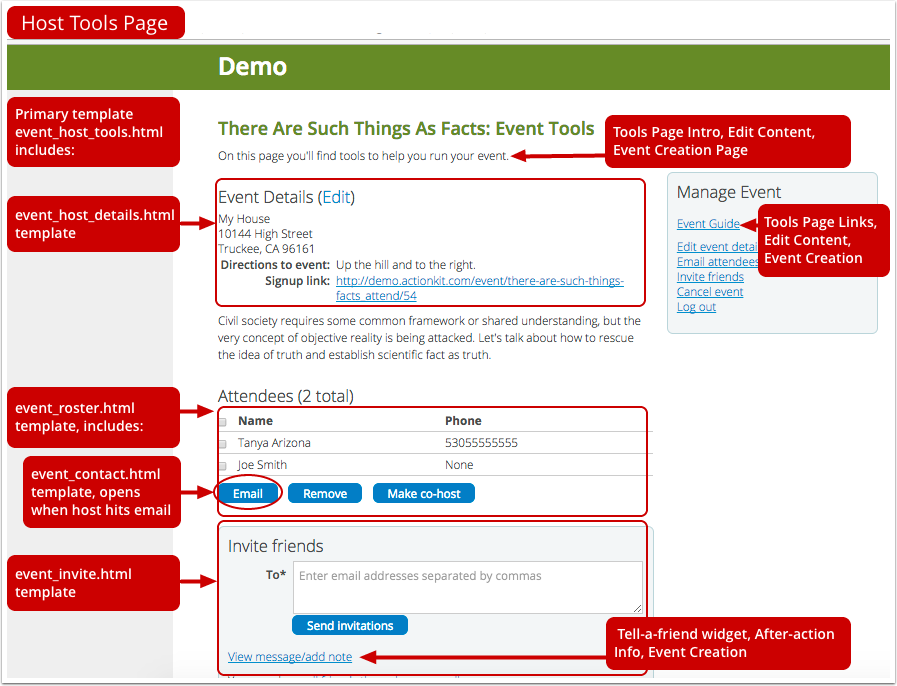Open the Edit link beside Event Details

(x=336, y=197)
